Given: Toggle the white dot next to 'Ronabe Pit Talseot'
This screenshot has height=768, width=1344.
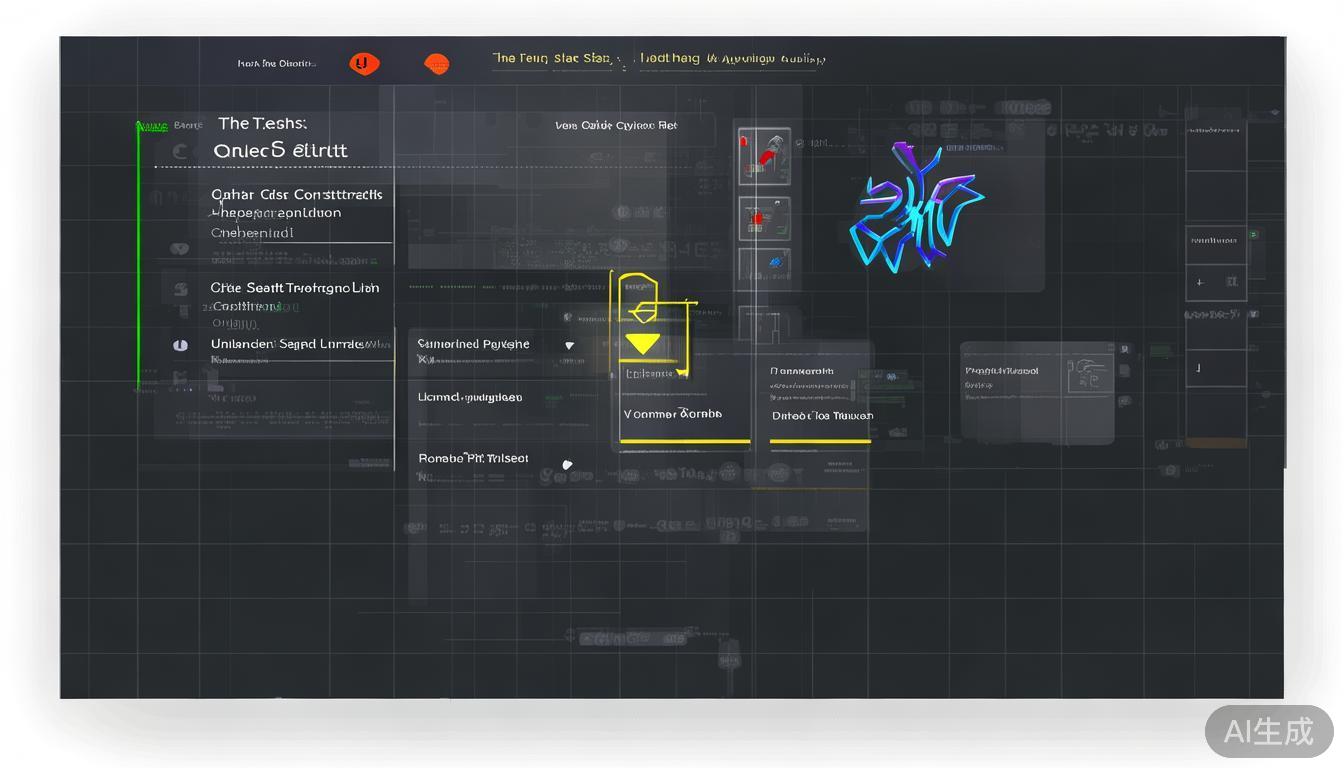Looking at the screenshot, I should tap(567, 464).
